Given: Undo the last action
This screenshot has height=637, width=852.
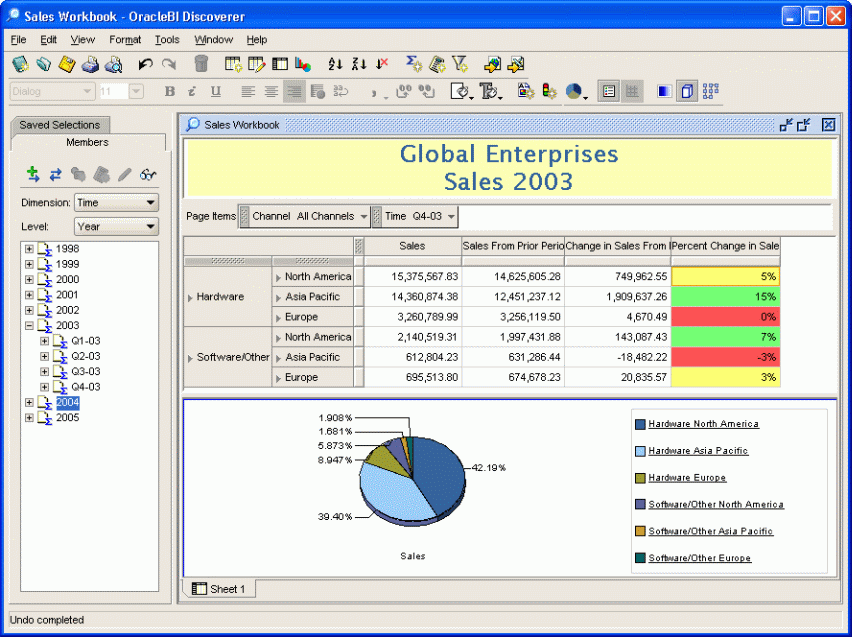Looking at the screenshot, I should pos(145,64).
